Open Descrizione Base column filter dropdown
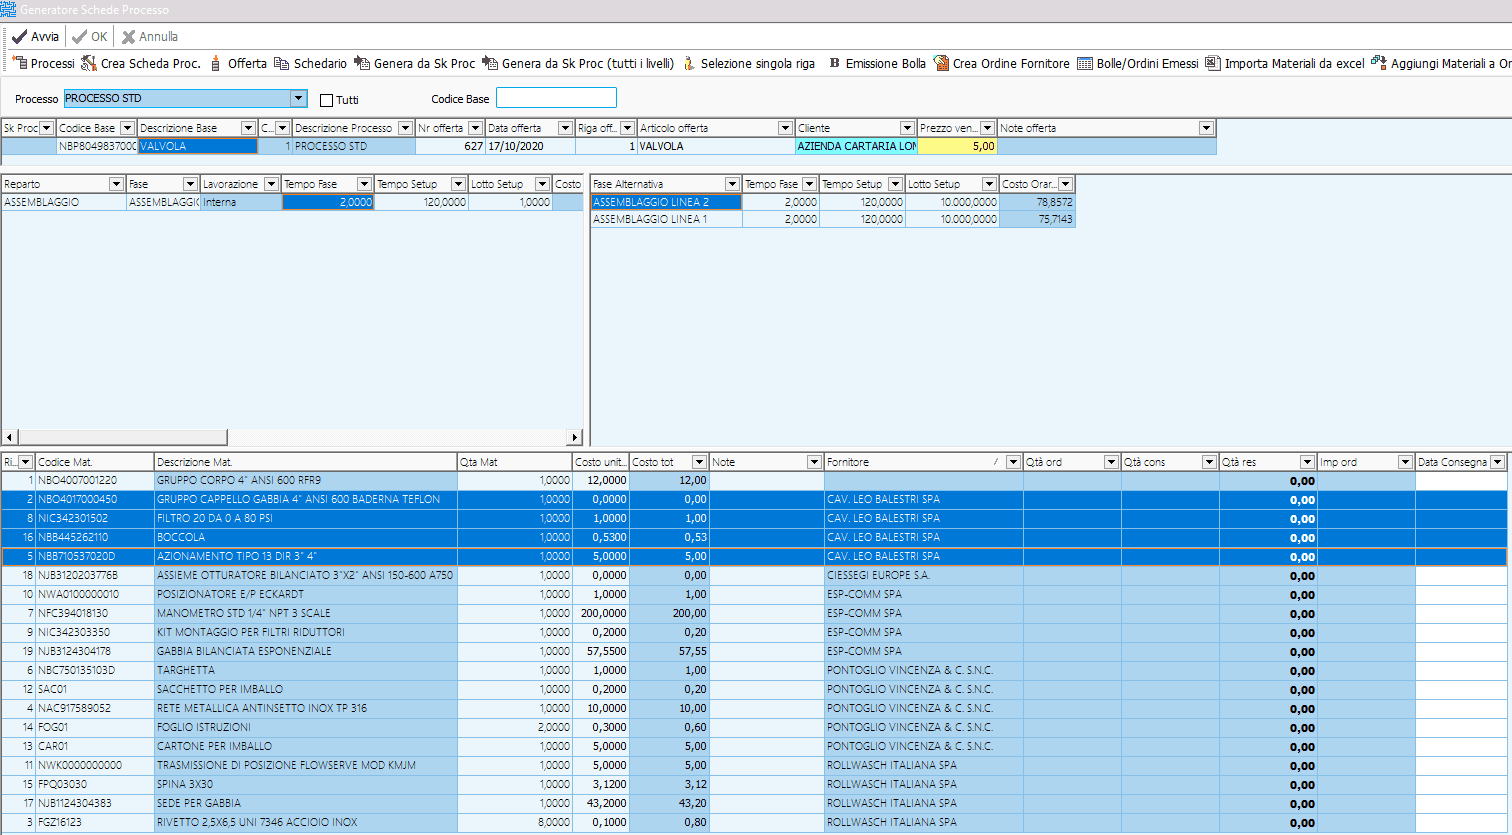This screenshot has width=1512, height=835. (249, 128)
